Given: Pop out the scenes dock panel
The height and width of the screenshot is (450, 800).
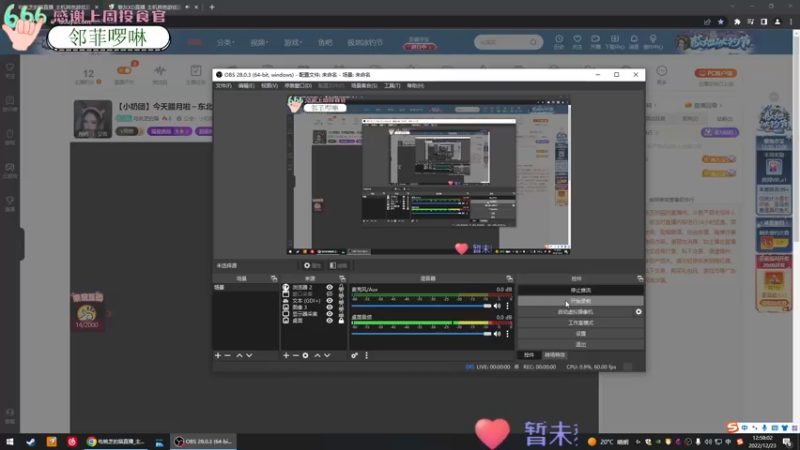Looking at the screenshot, I should coord(274,279).
